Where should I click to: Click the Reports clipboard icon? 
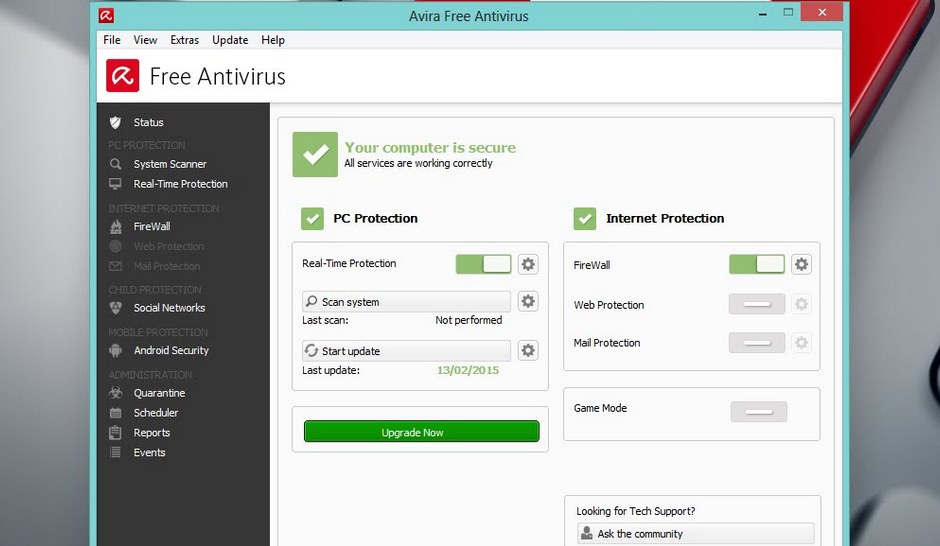point(116,433)
